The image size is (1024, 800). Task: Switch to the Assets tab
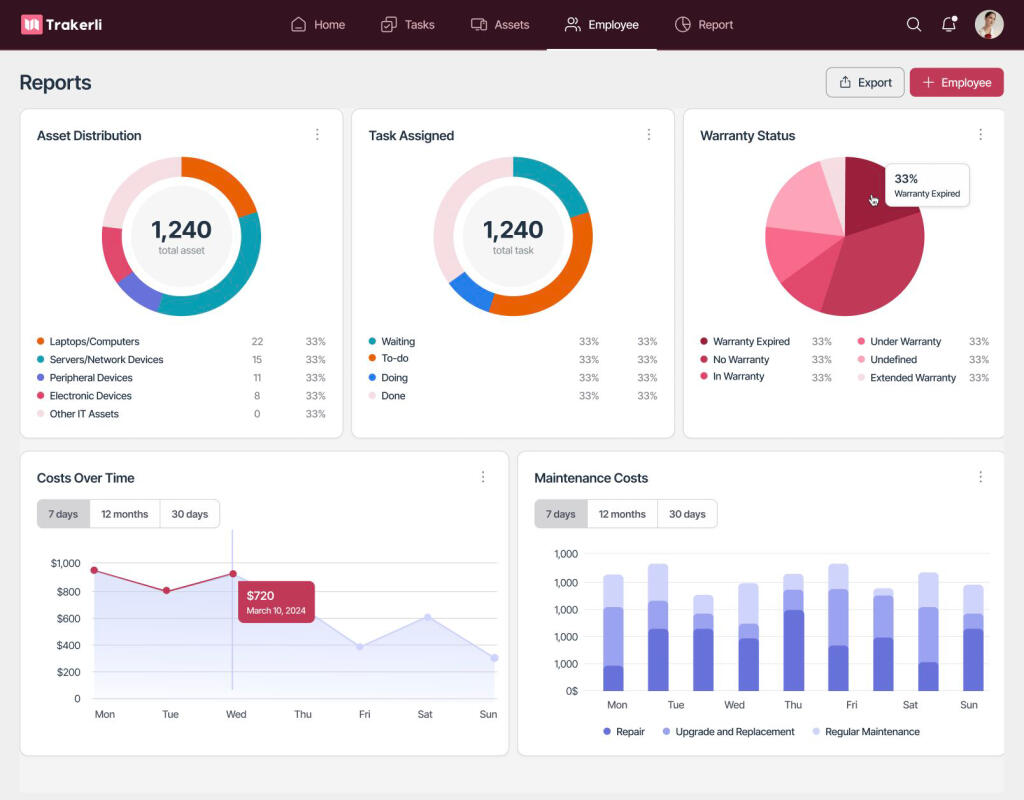point(500,25)
